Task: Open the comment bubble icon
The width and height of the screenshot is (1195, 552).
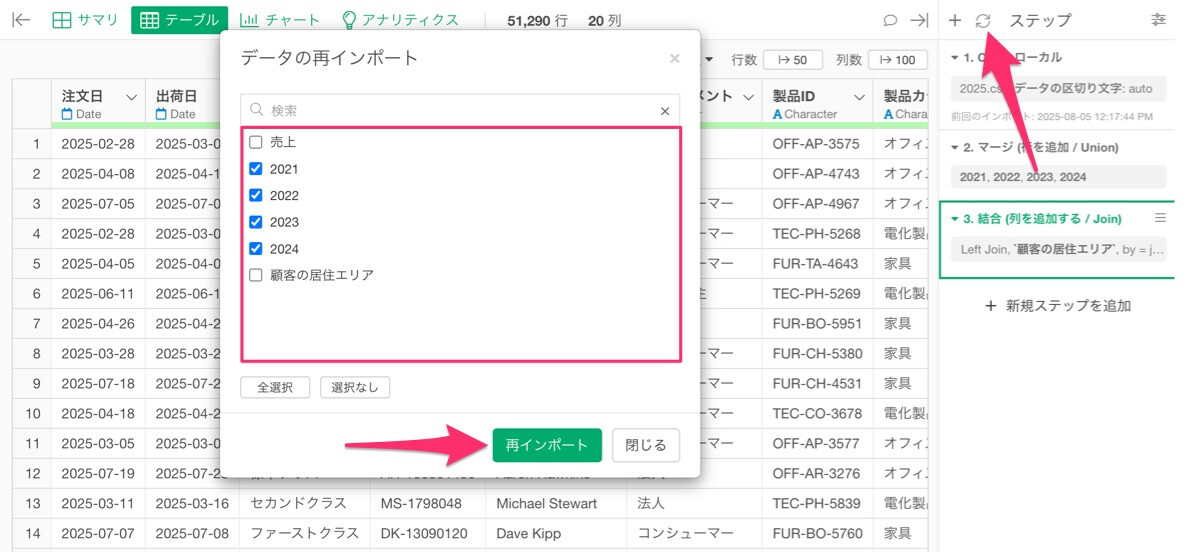Action: 890,20
